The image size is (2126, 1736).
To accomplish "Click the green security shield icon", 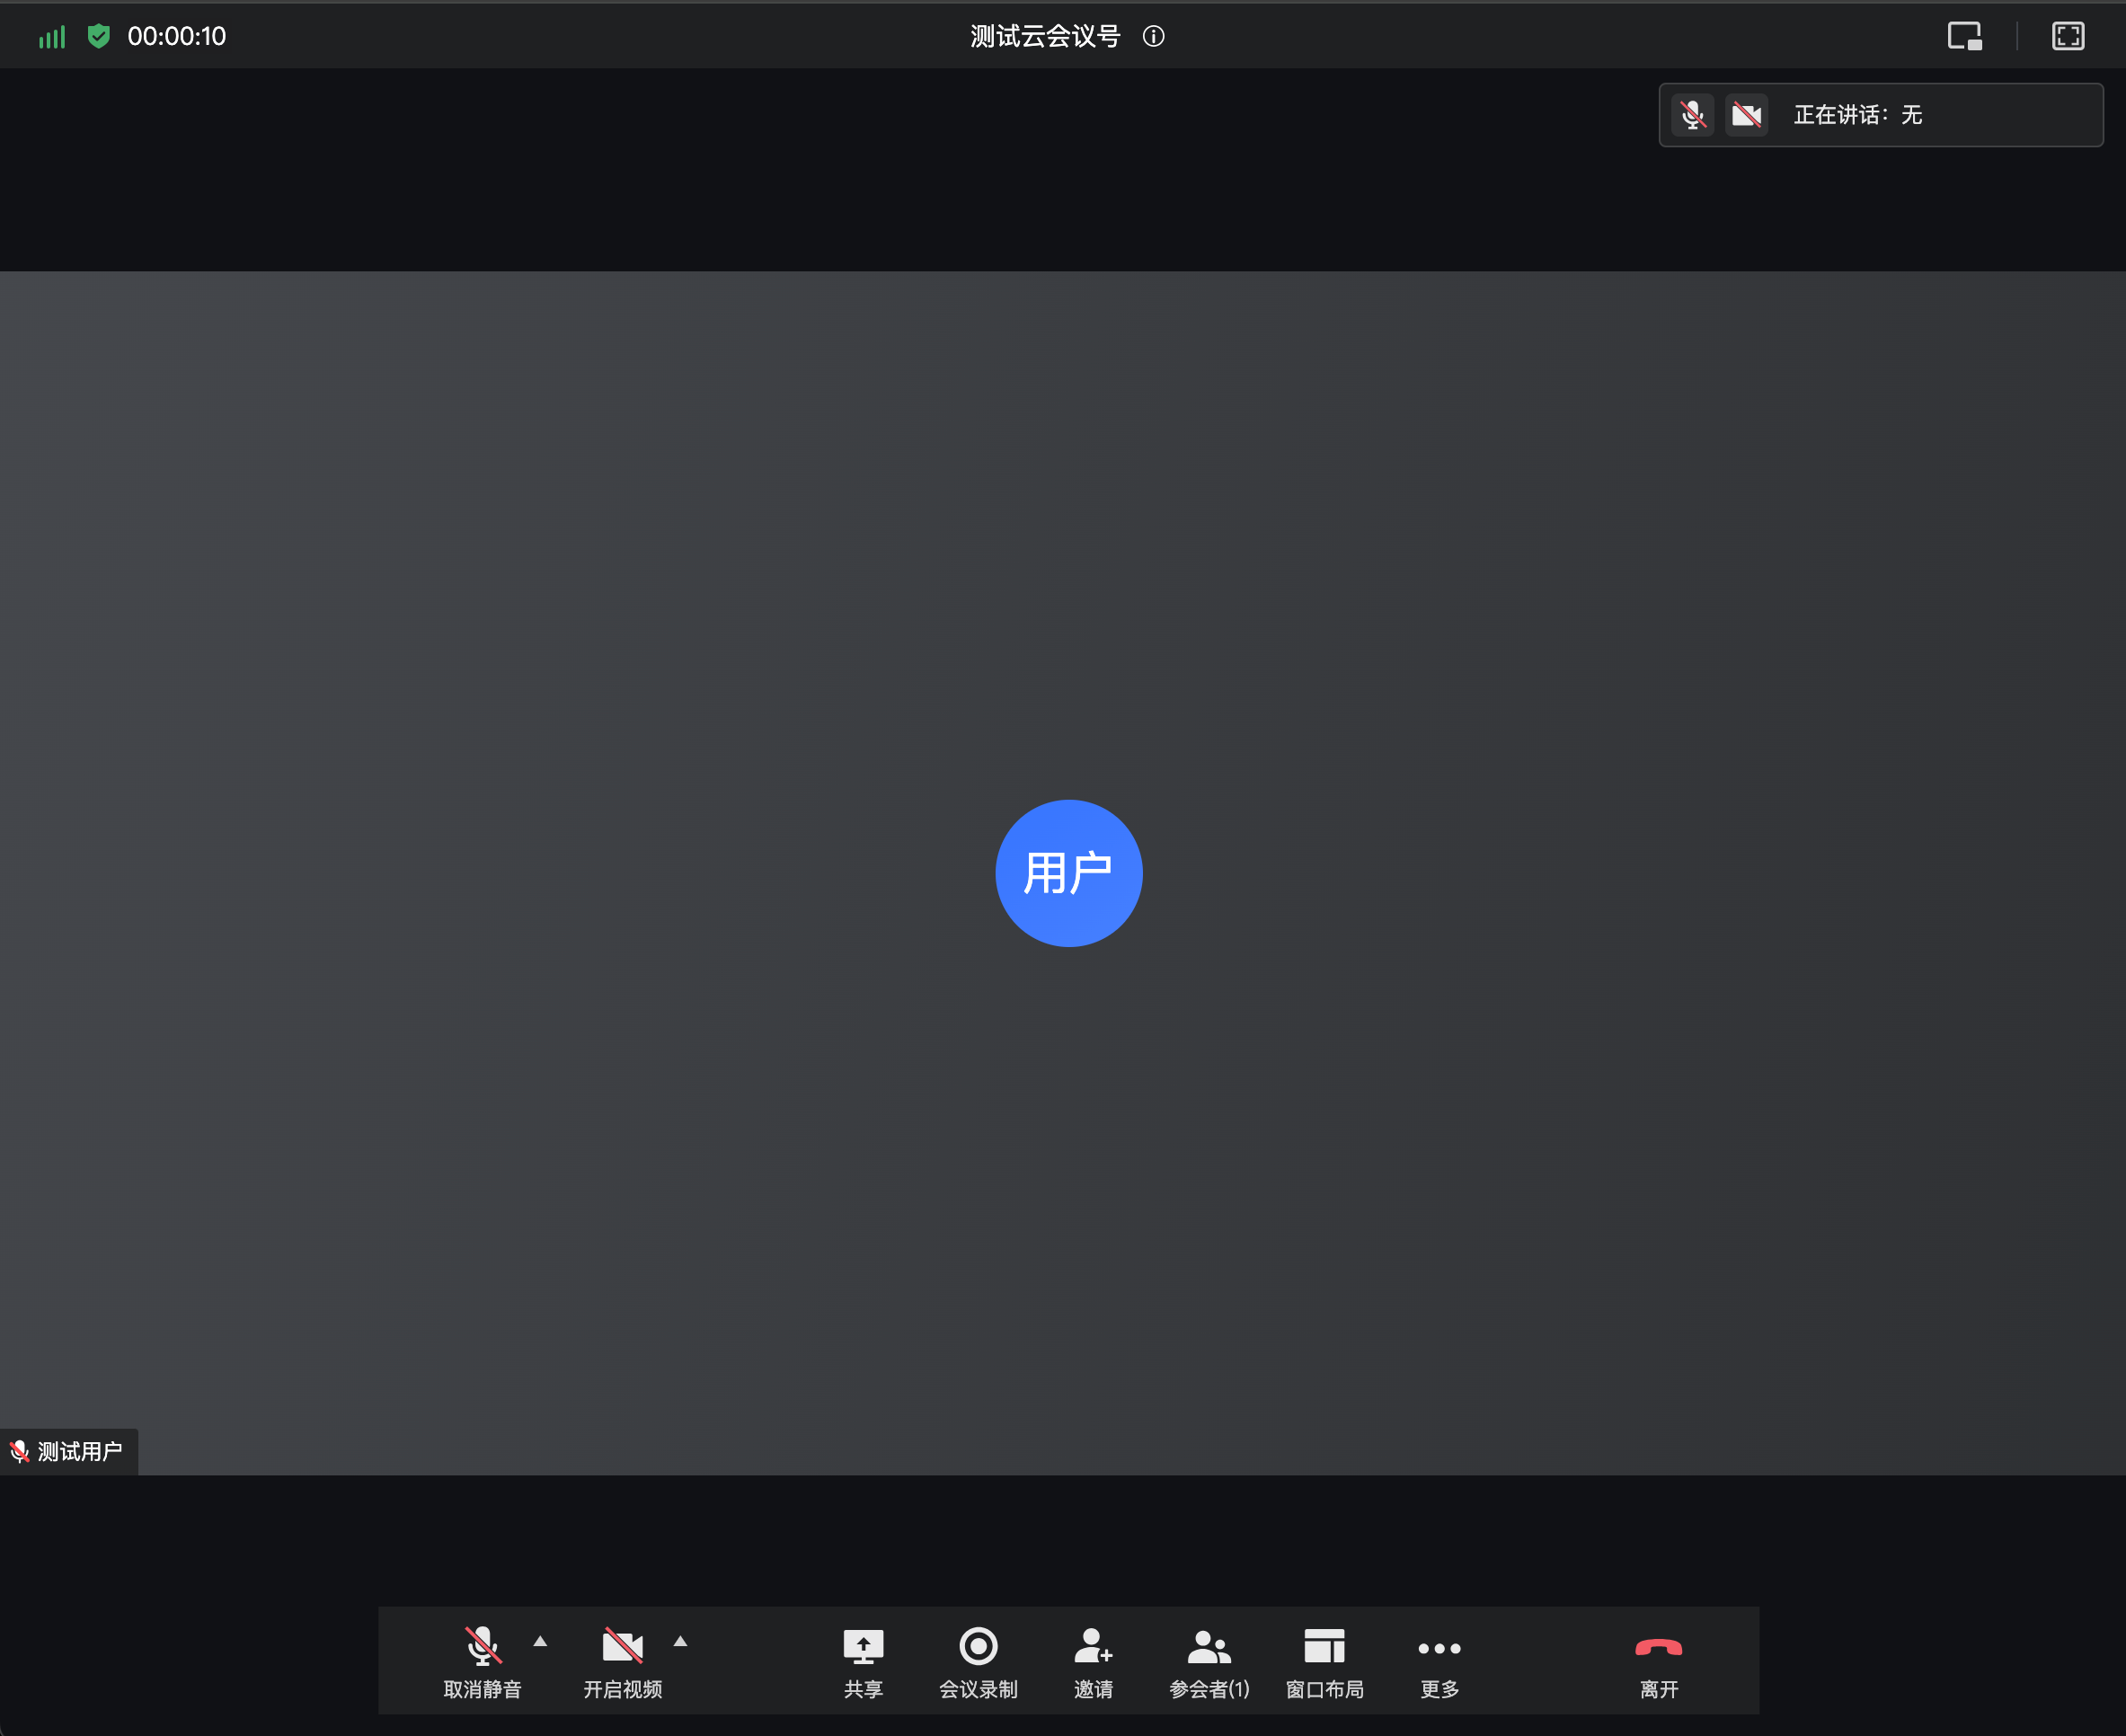I will click(x=98, y=37).
